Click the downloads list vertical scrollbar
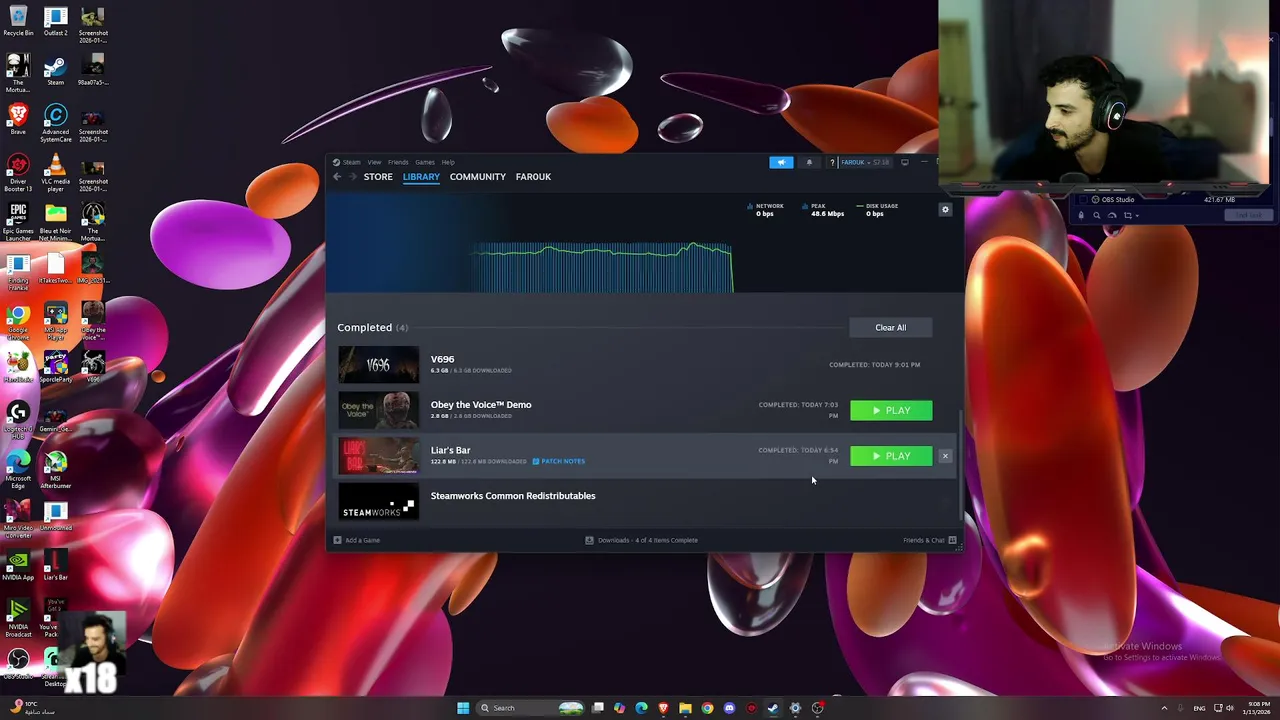Screen dimensions: 1280x720 (961, 465)
